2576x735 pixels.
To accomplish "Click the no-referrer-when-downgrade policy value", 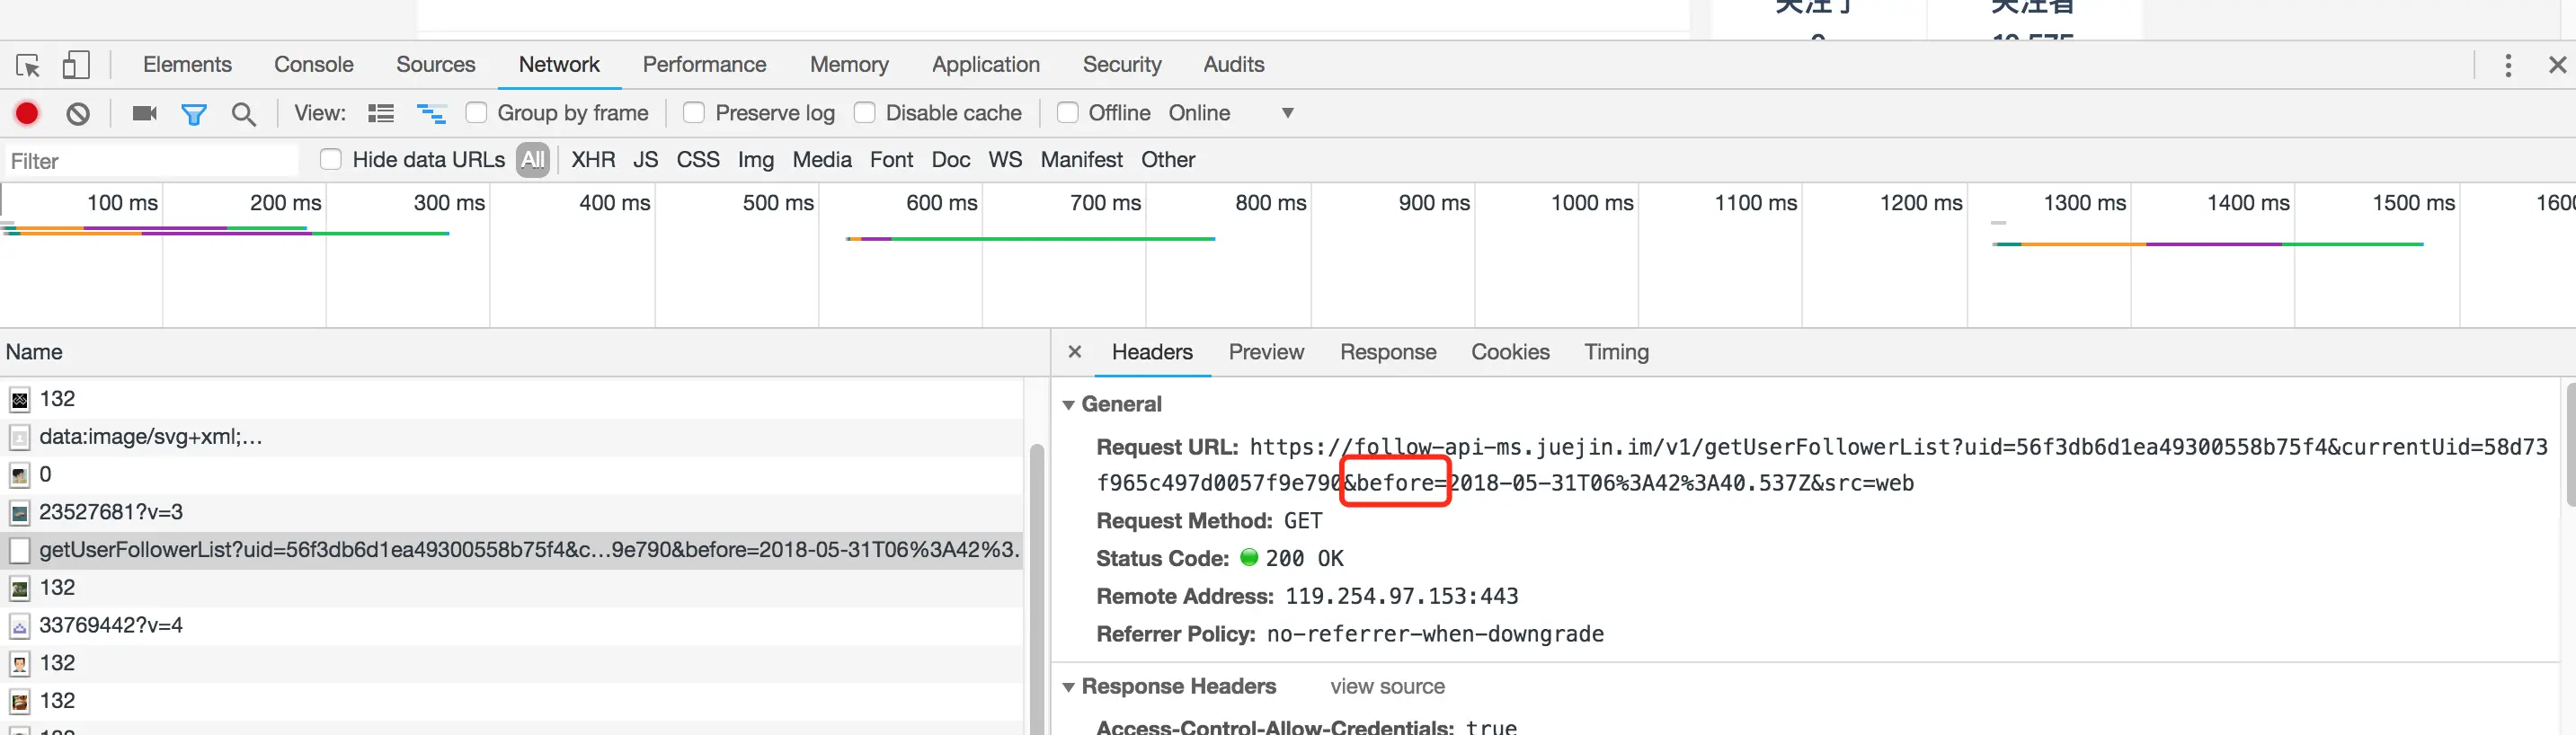I will (x=1435, y=635).
